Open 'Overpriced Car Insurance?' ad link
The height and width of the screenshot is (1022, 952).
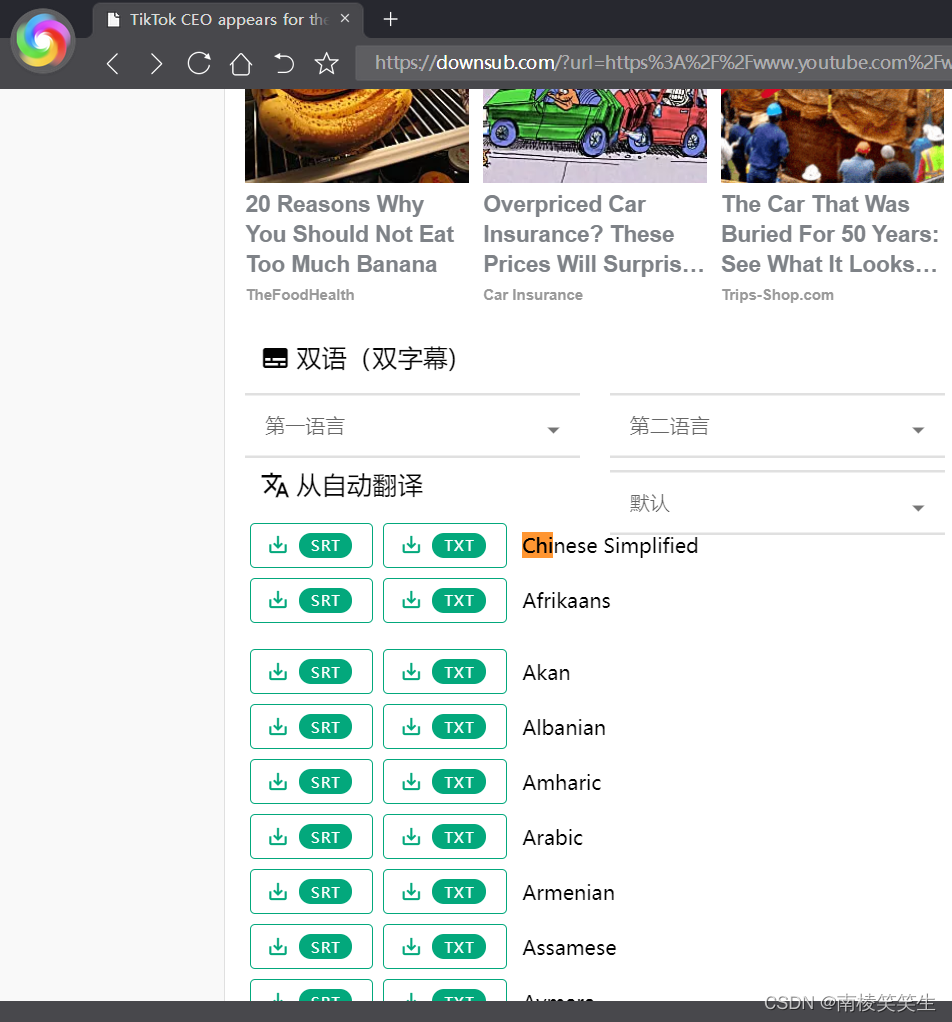(x=594, y=234)
